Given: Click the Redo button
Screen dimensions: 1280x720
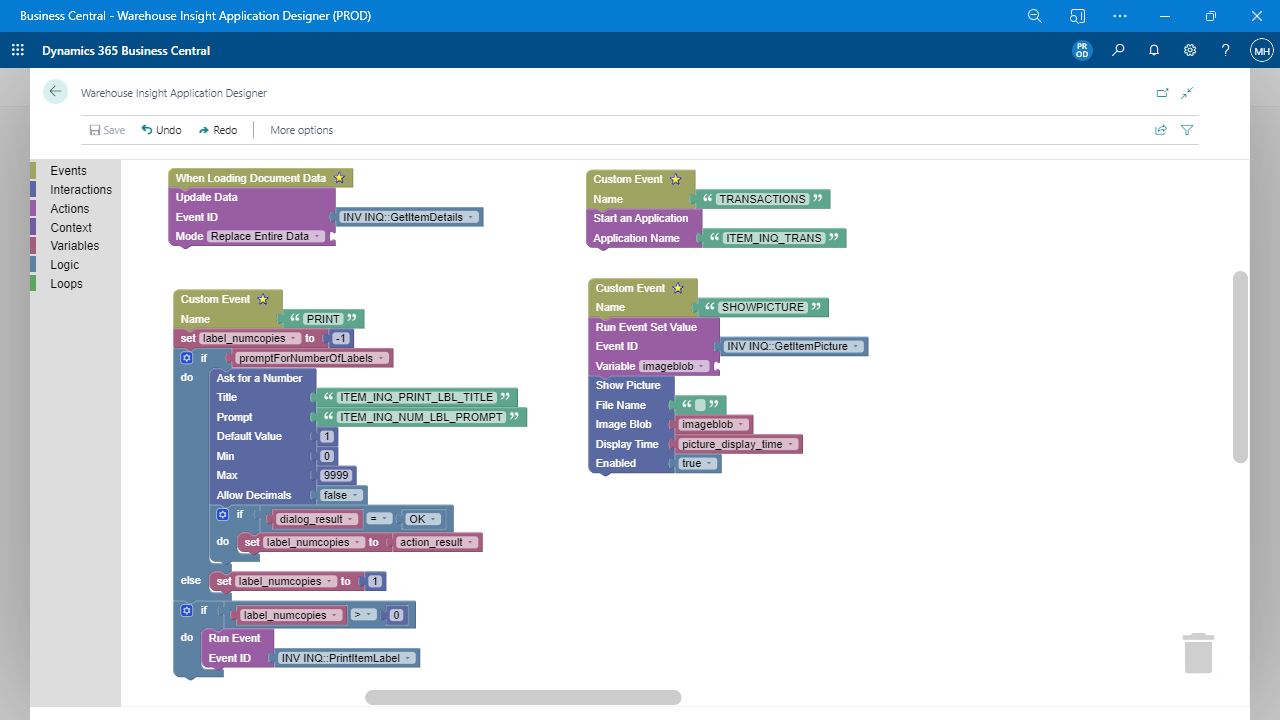Looking at the screenshot, I should click(x=218, y=130).
